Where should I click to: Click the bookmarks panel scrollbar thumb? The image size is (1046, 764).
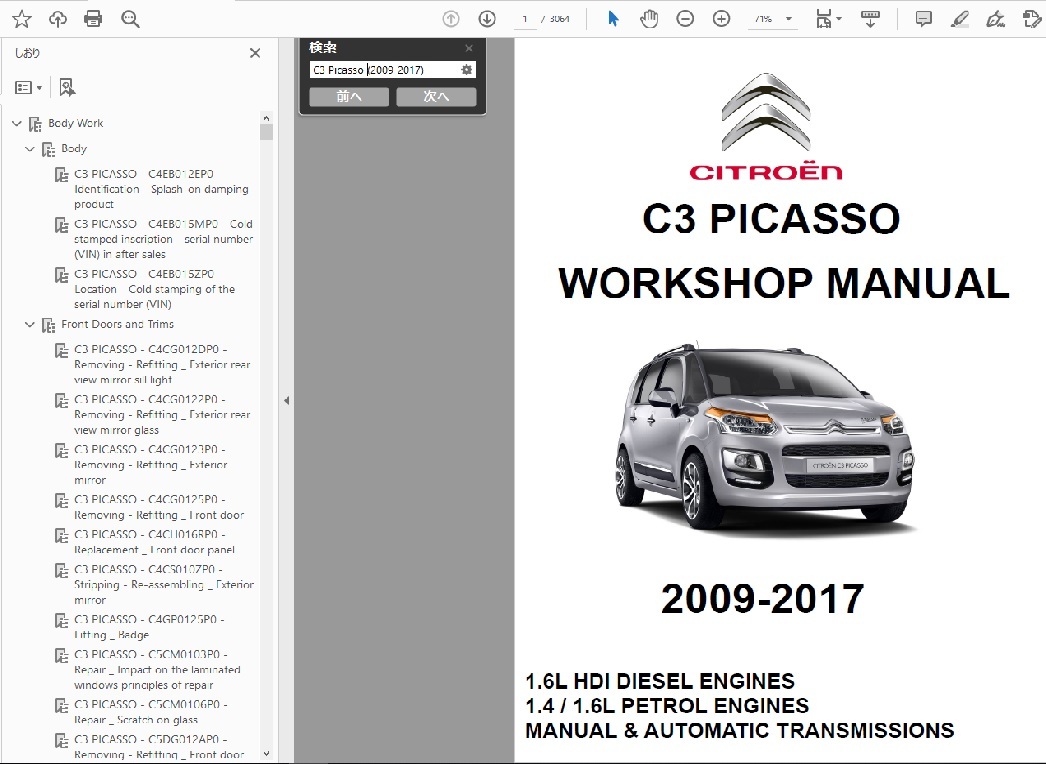pos(266,132)
